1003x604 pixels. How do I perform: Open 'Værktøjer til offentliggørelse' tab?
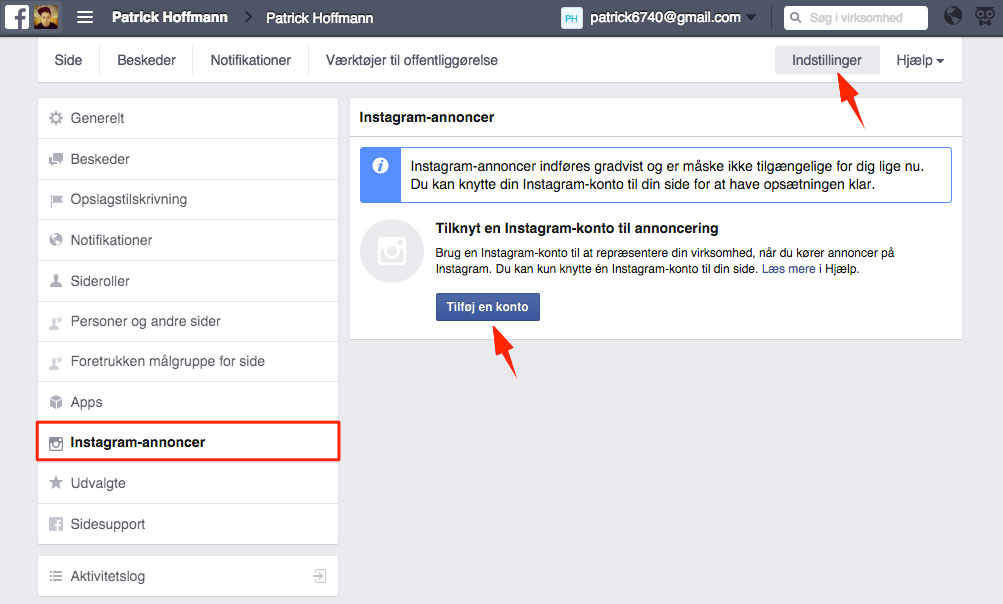[411, 60]
